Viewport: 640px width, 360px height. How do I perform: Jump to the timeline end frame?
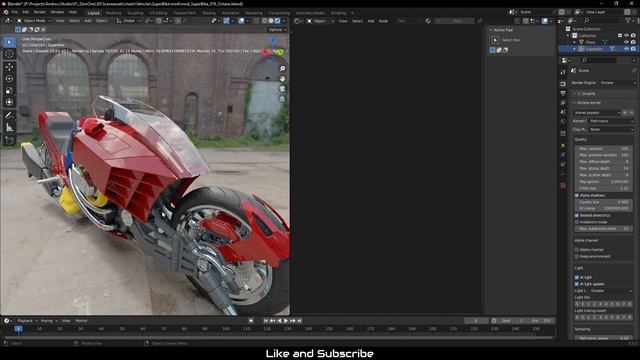(299, 321)
